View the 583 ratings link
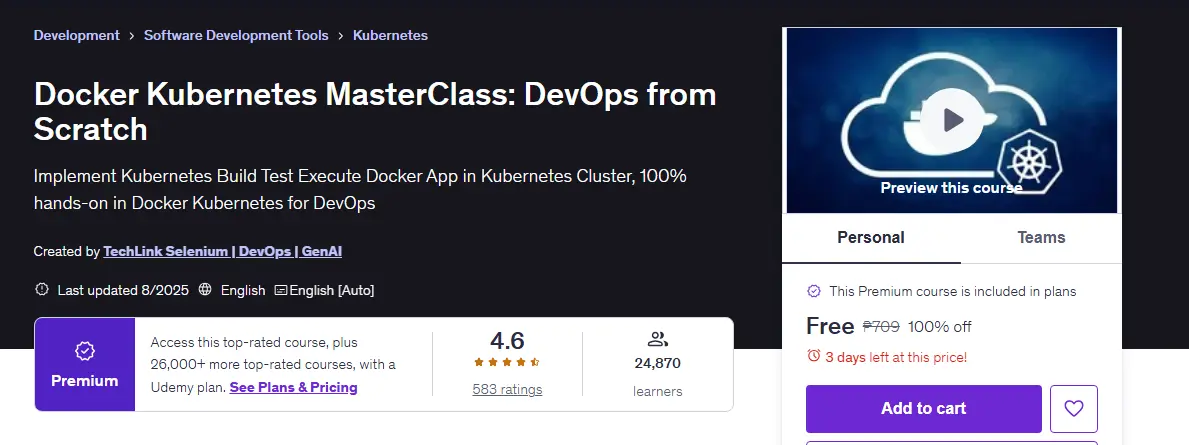The width and height of the screenshot is (1189, 445). coord(507,390)
